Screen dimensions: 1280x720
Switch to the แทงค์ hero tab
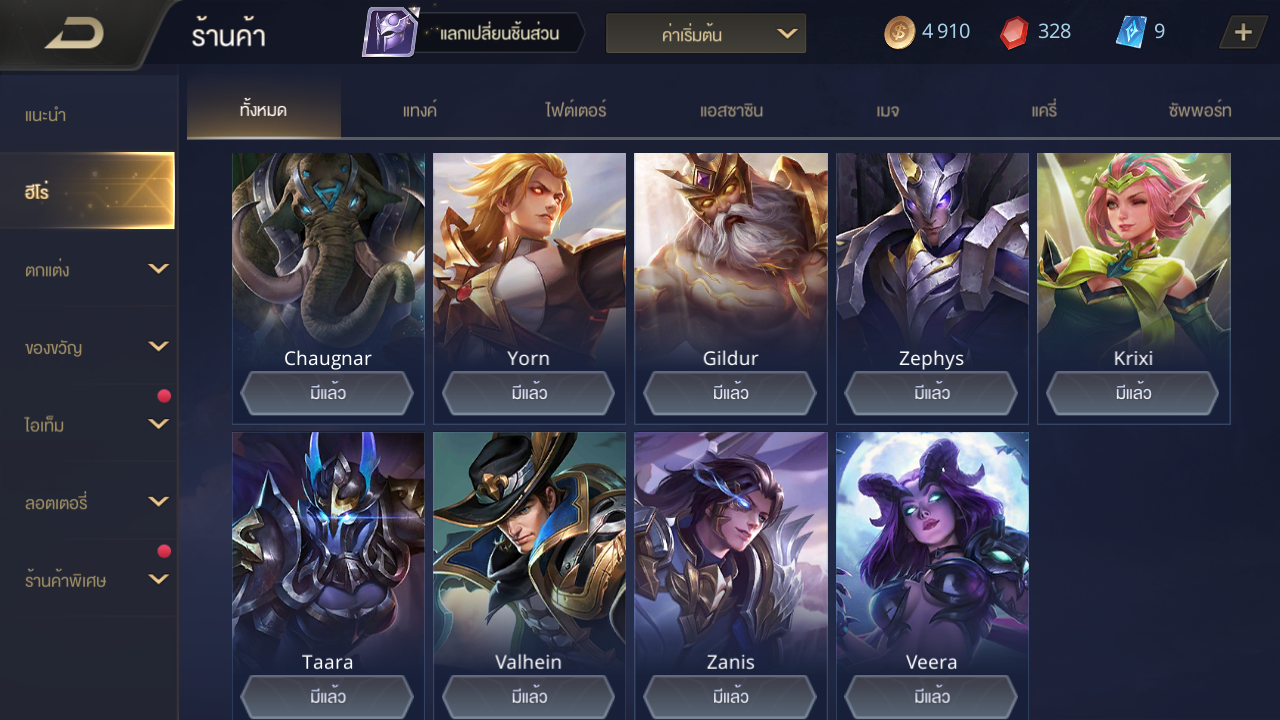click(420, 110)
